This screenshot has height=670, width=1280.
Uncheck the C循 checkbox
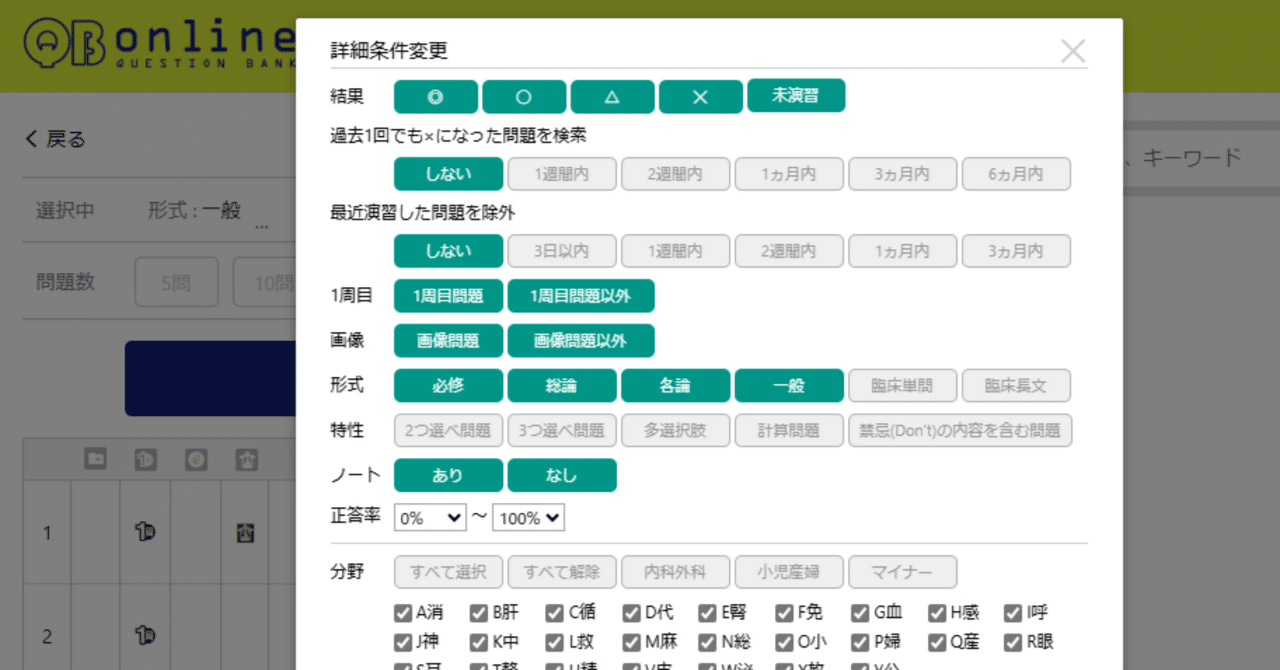[x=555, y=613]
